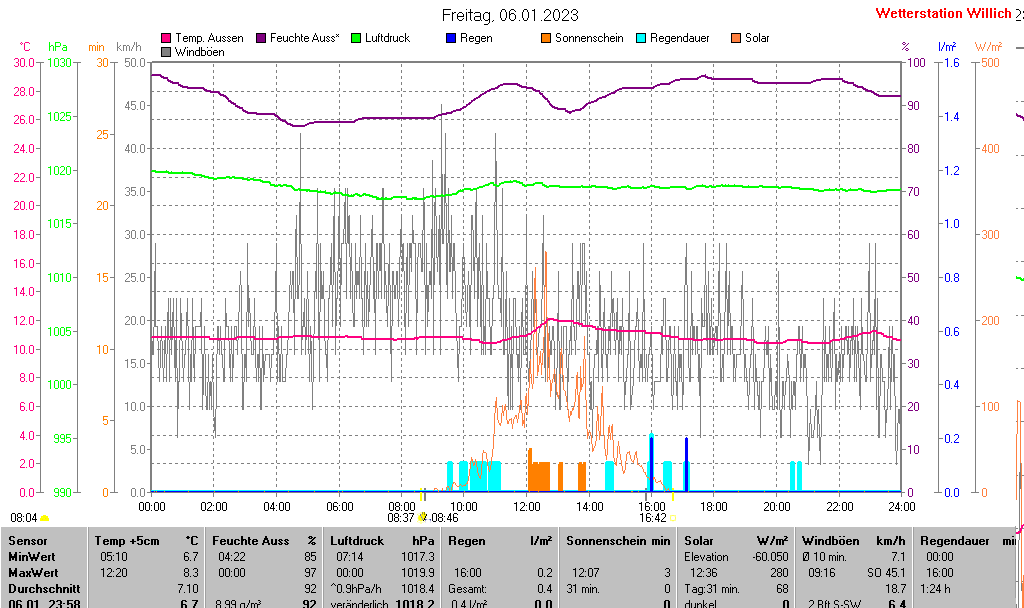The image size is (1024, 608).
Task: Click the maximum pressure value '1019.9'
Action: point(418,573)
